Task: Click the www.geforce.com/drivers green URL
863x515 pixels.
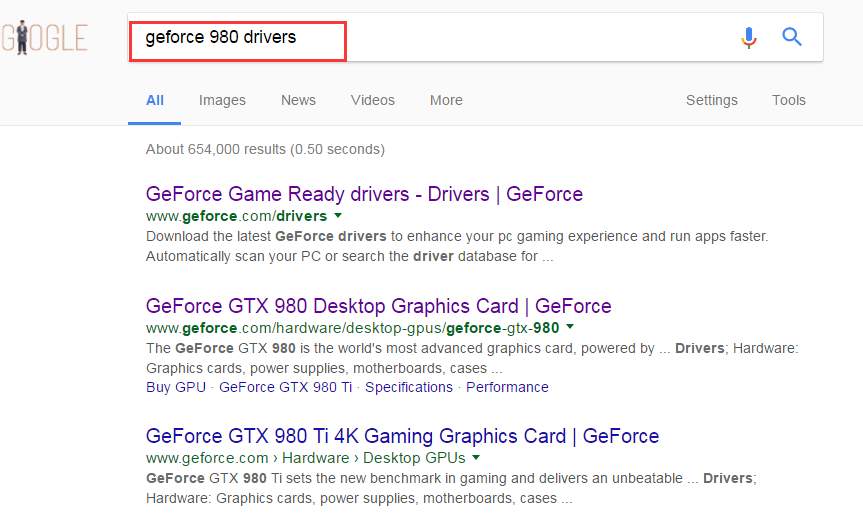Action: click(x=237, y=216)
